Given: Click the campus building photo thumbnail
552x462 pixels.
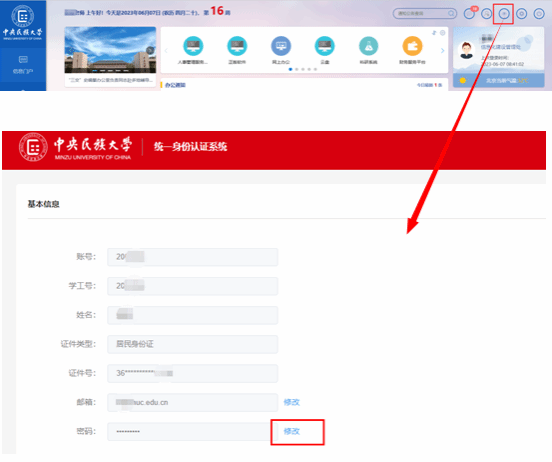Looking at the screenshot, I should tap(110, 50).
